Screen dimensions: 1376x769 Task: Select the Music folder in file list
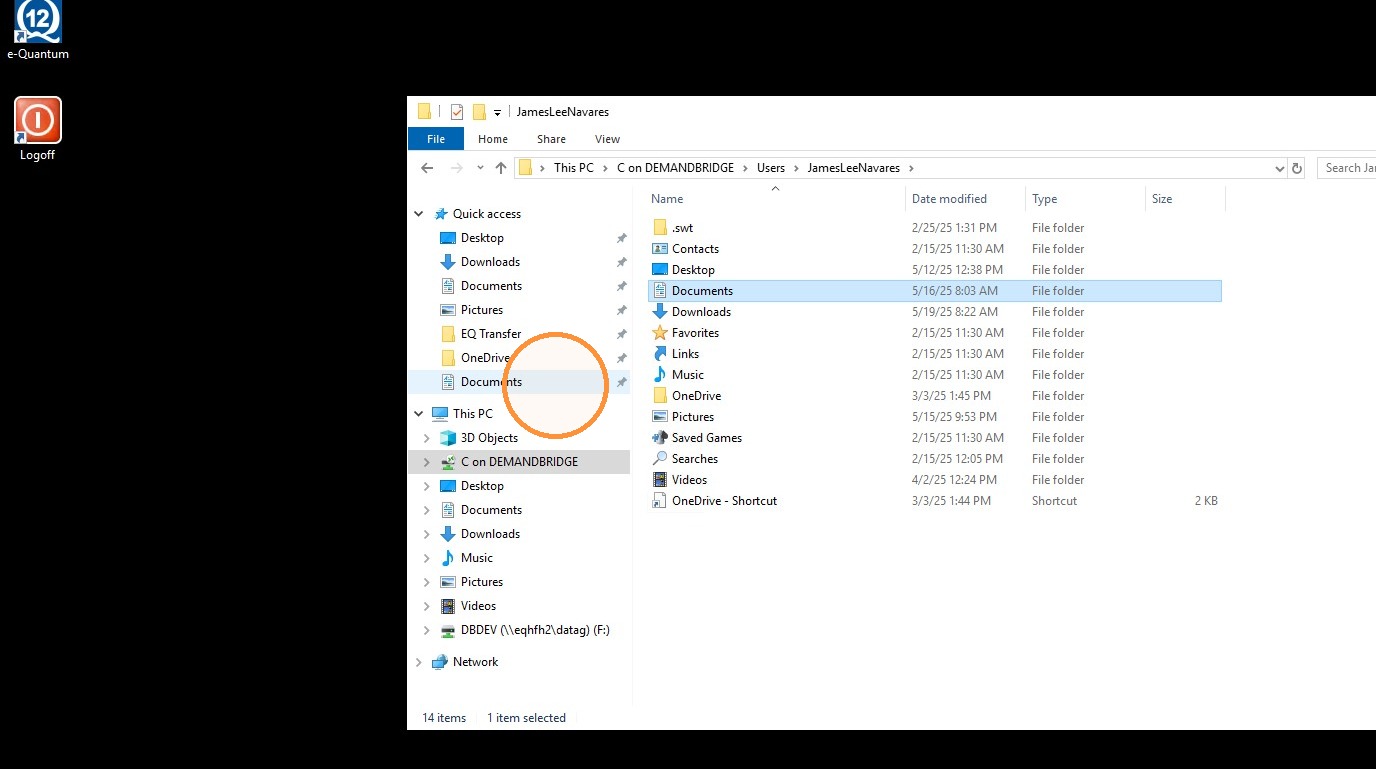coord(688,375)
